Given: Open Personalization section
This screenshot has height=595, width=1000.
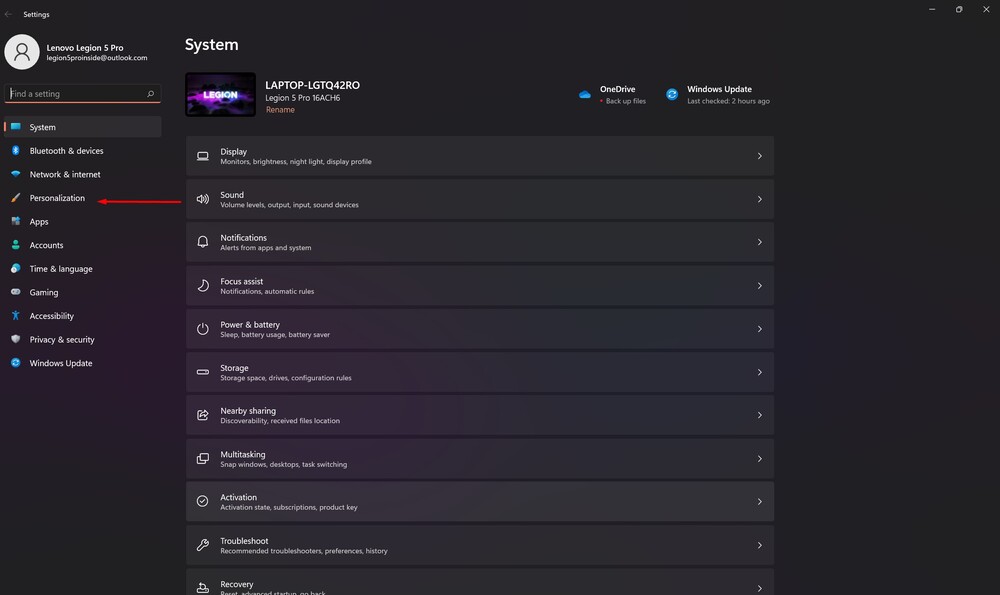Looking at the screenshot, I should point(82,198).
